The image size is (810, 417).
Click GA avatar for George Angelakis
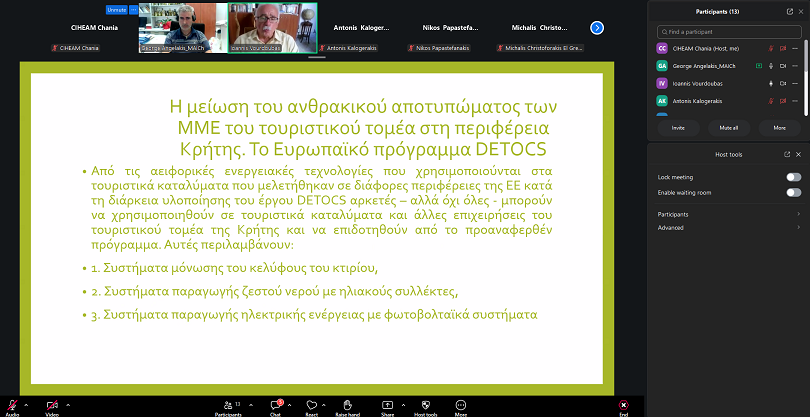[662, 66]
